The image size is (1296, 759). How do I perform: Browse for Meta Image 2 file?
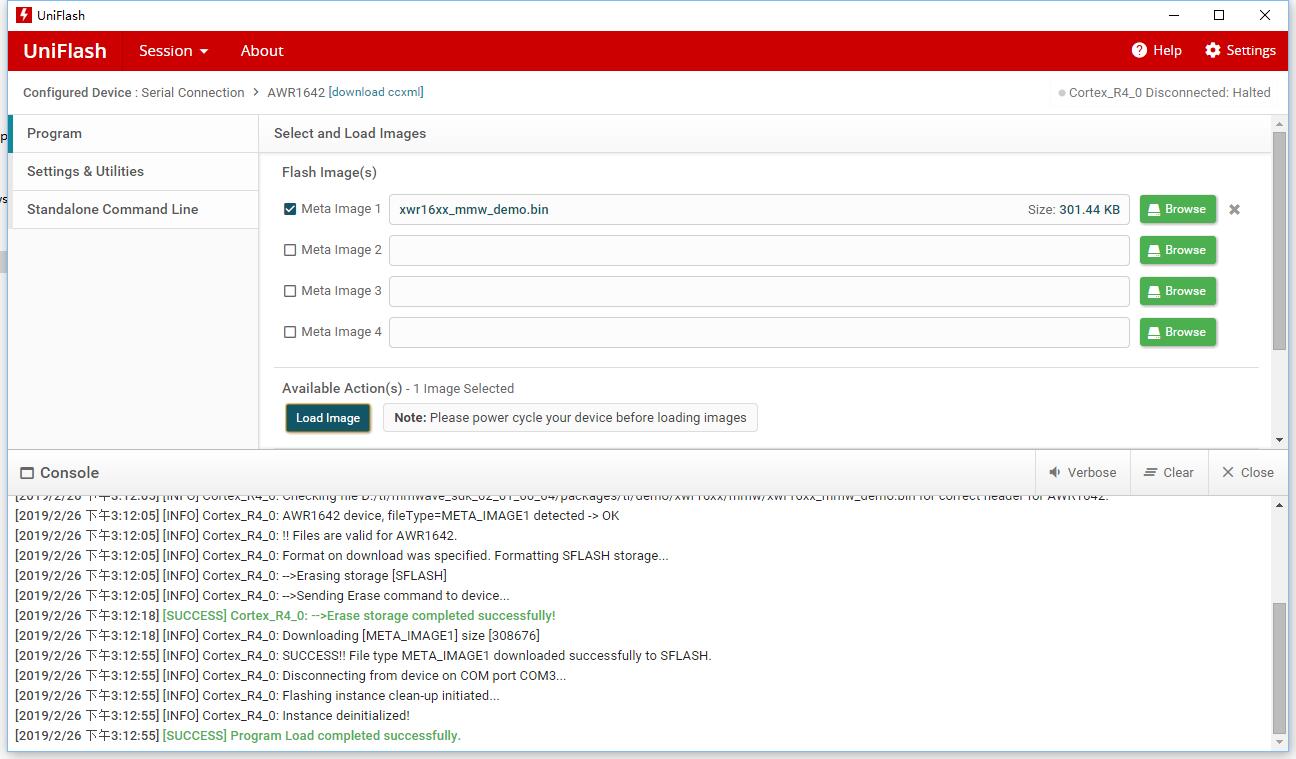pos(1178,250)
